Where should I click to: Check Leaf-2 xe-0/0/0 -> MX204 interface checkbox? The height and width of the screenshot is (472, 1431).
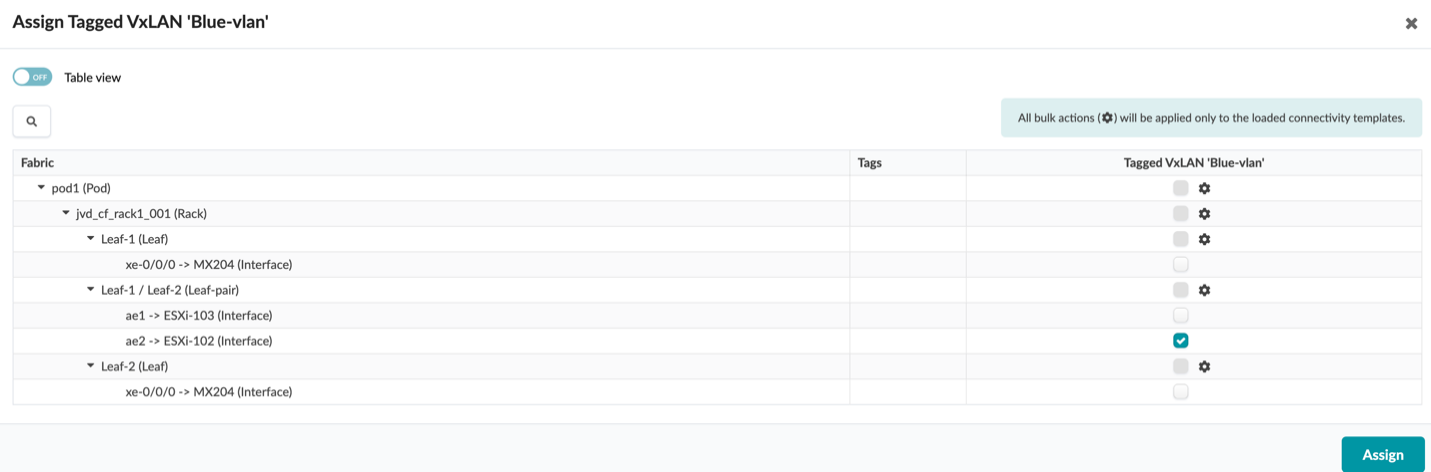click(x=1181, y=392)
